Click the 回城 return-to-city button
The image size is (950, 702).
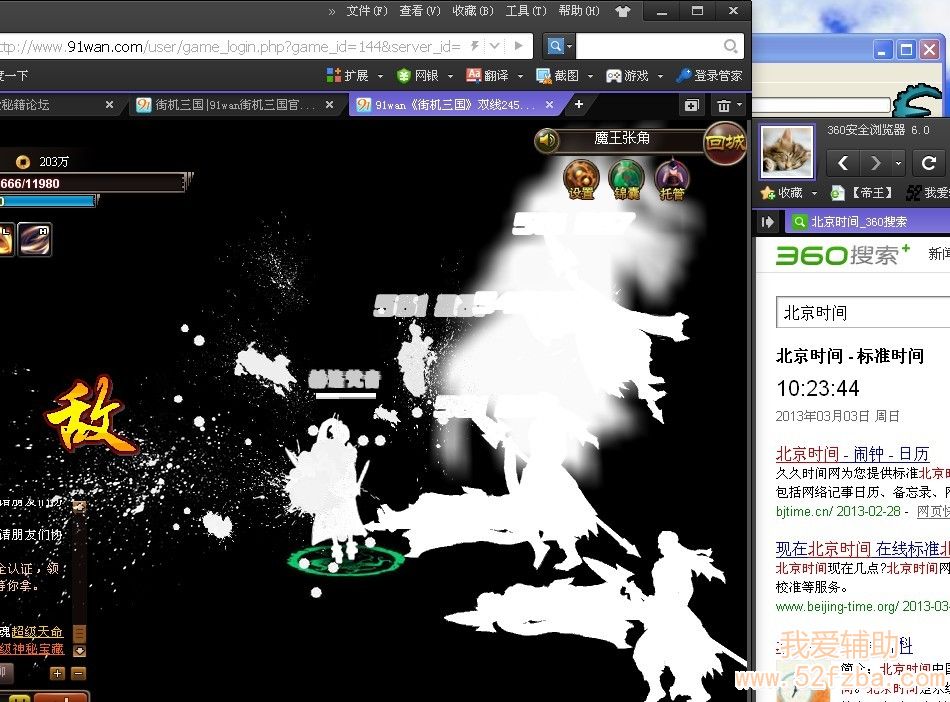point(725,143)
